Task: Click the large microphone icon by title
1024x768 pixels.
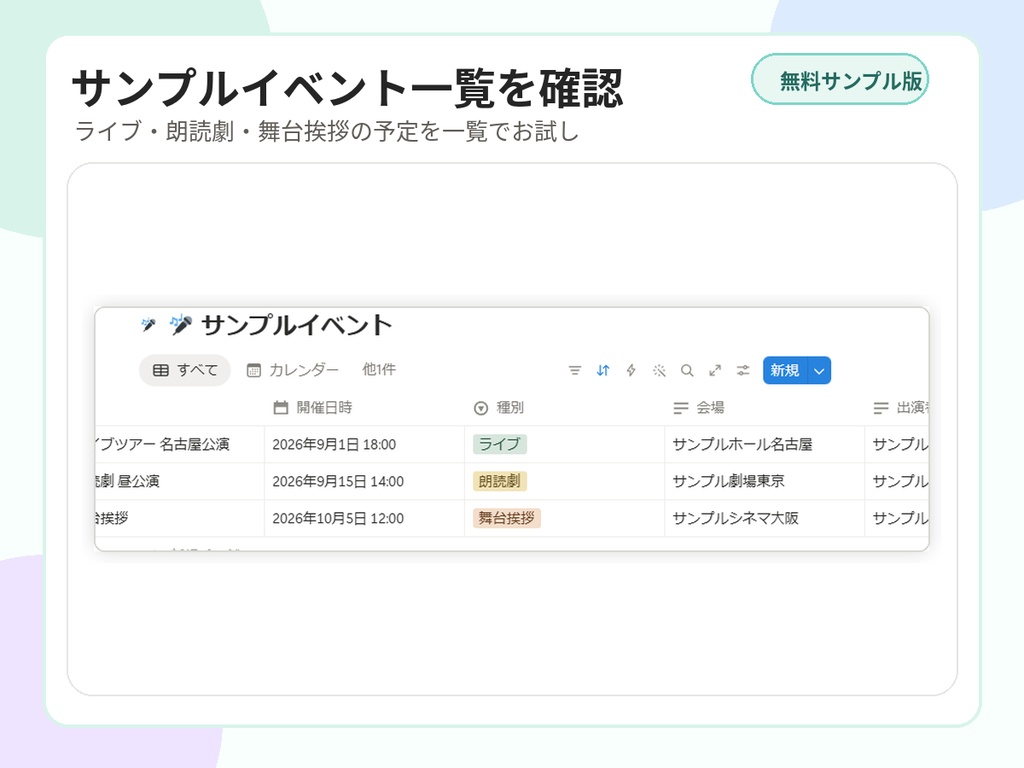Action: [x=181, y=324]
